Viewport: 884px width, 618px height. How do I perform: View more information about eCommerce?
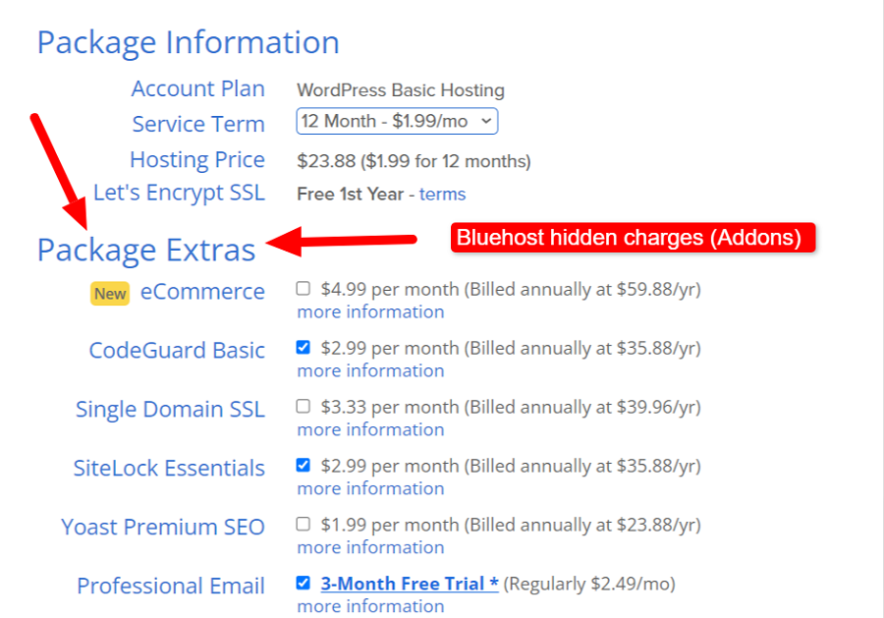click(x=370, y=312)
